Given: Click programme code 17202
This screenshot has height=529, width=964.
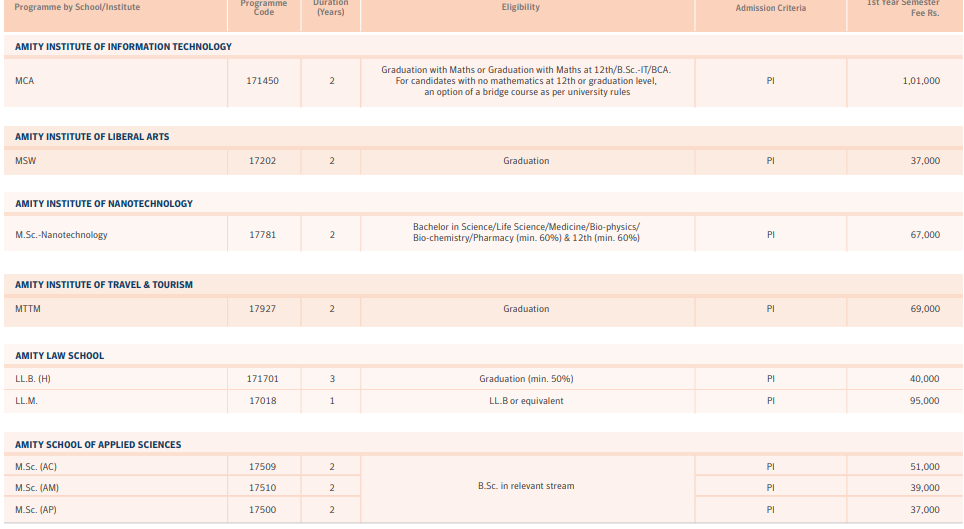Looking at the screenshot, I should tap(262, 161).
